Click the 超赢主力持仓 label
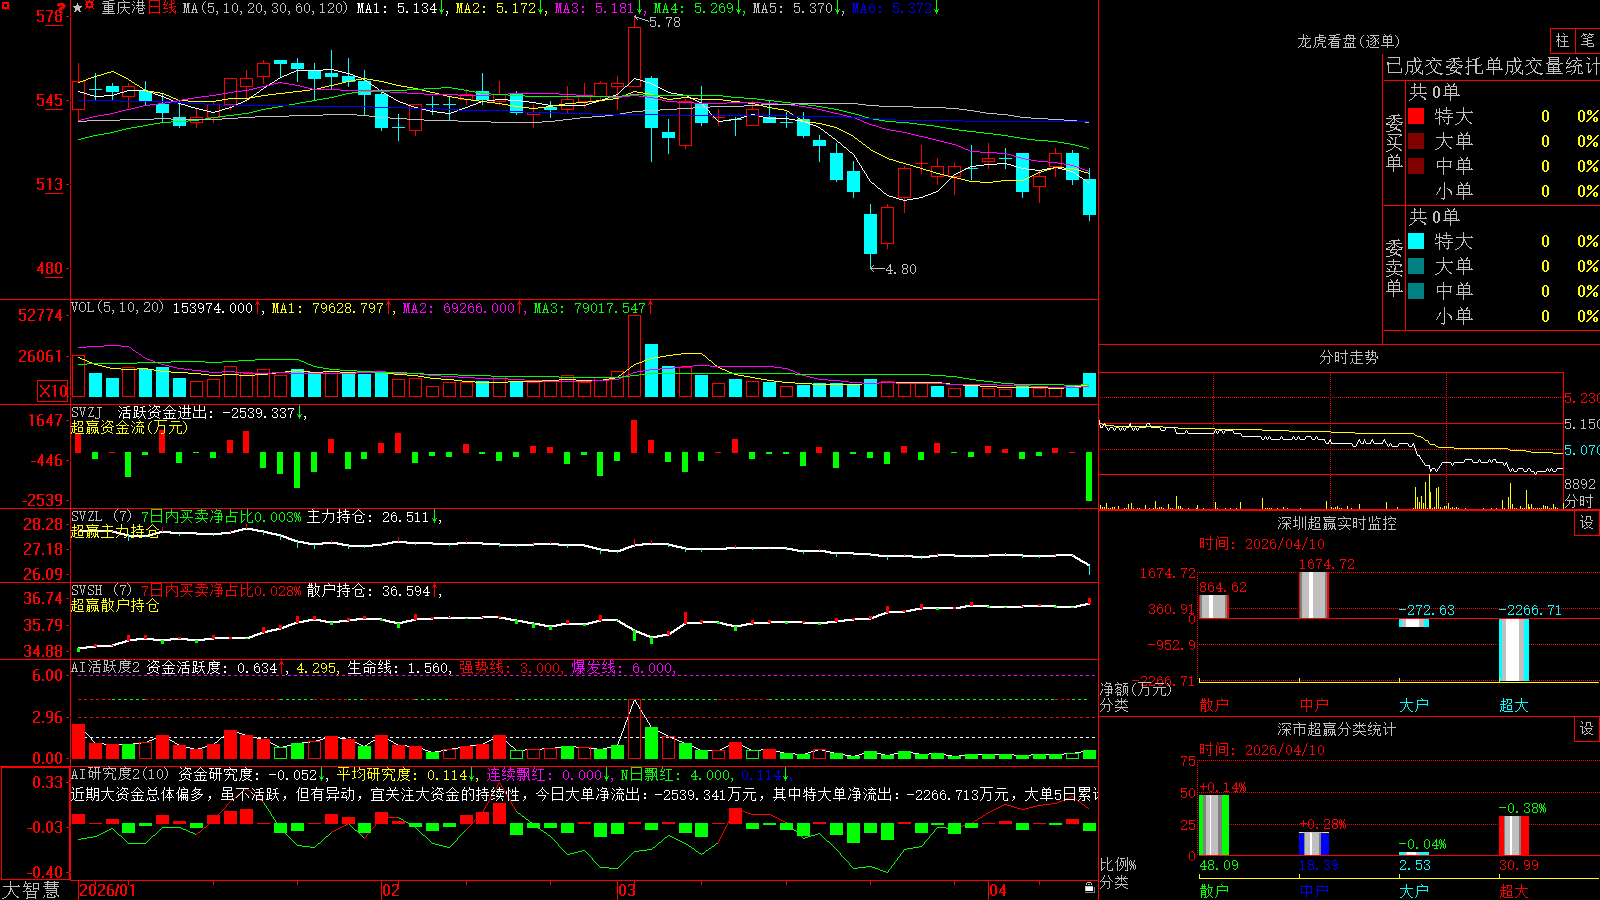 pyautogui.click(x=115, y=531)
